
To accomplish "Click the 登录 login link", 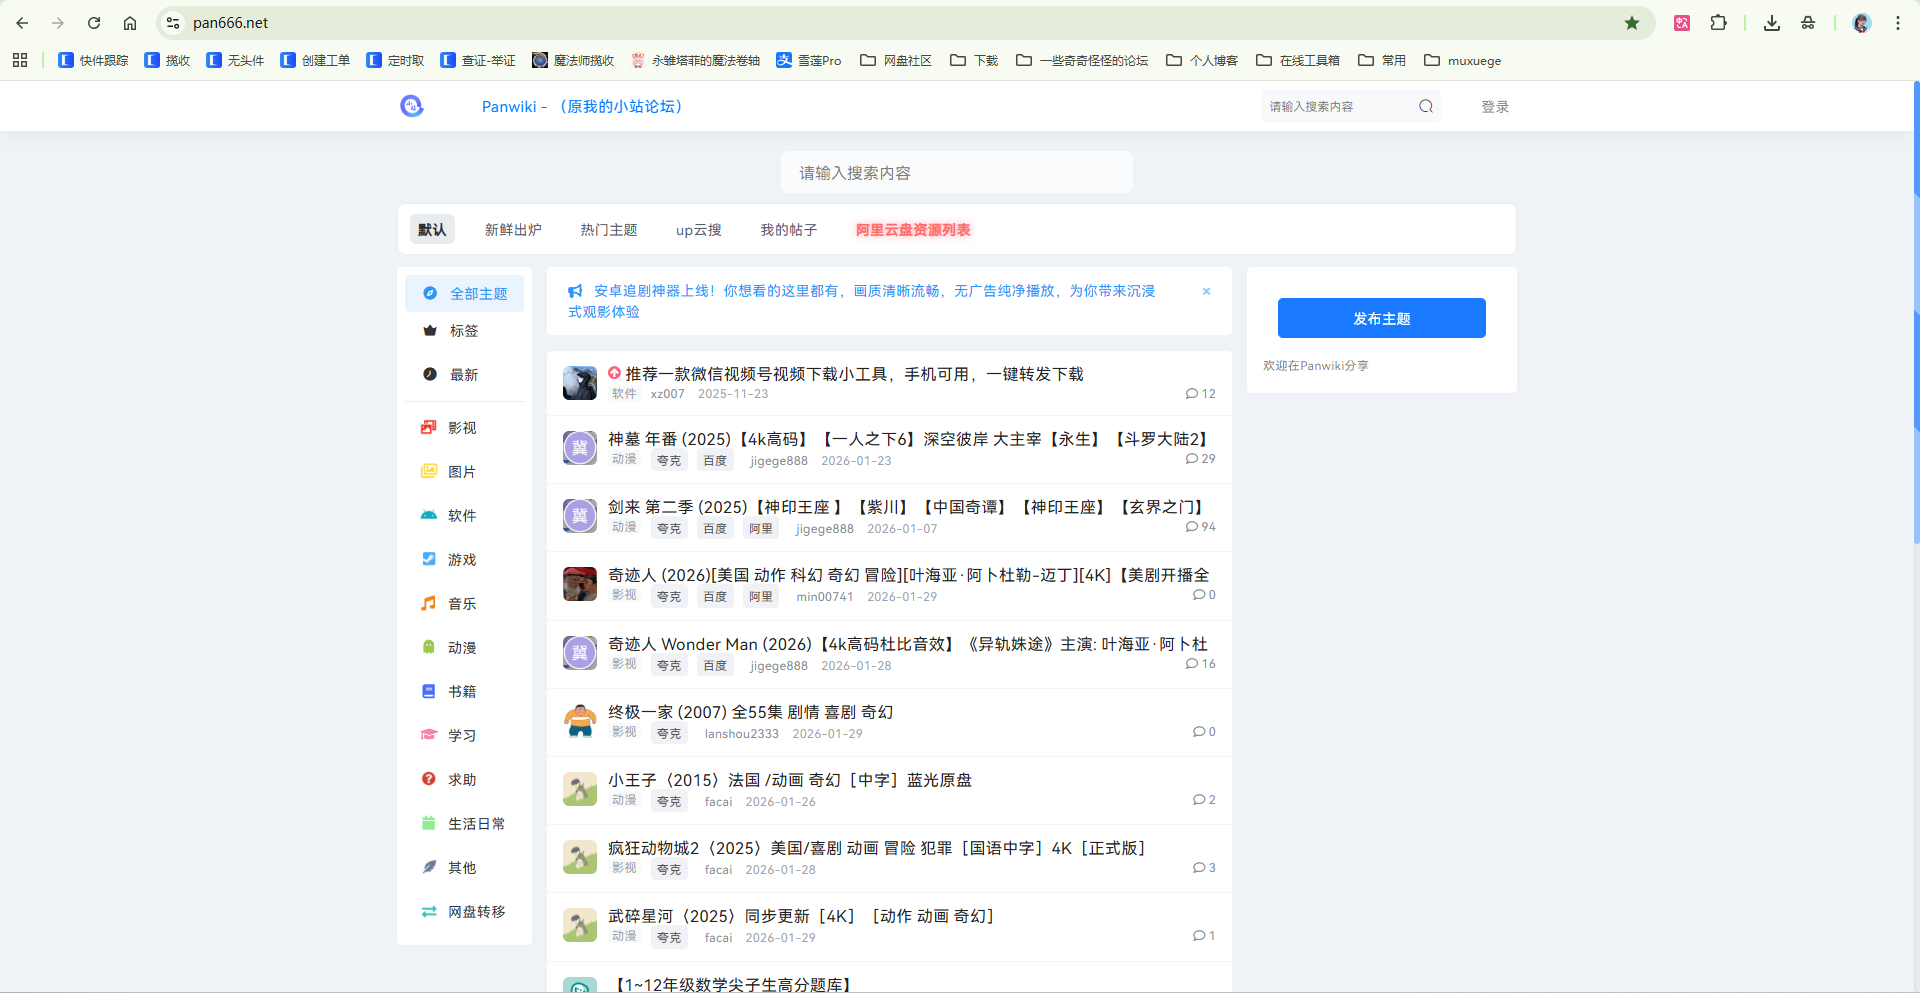I will click(x=1495, y=107).
